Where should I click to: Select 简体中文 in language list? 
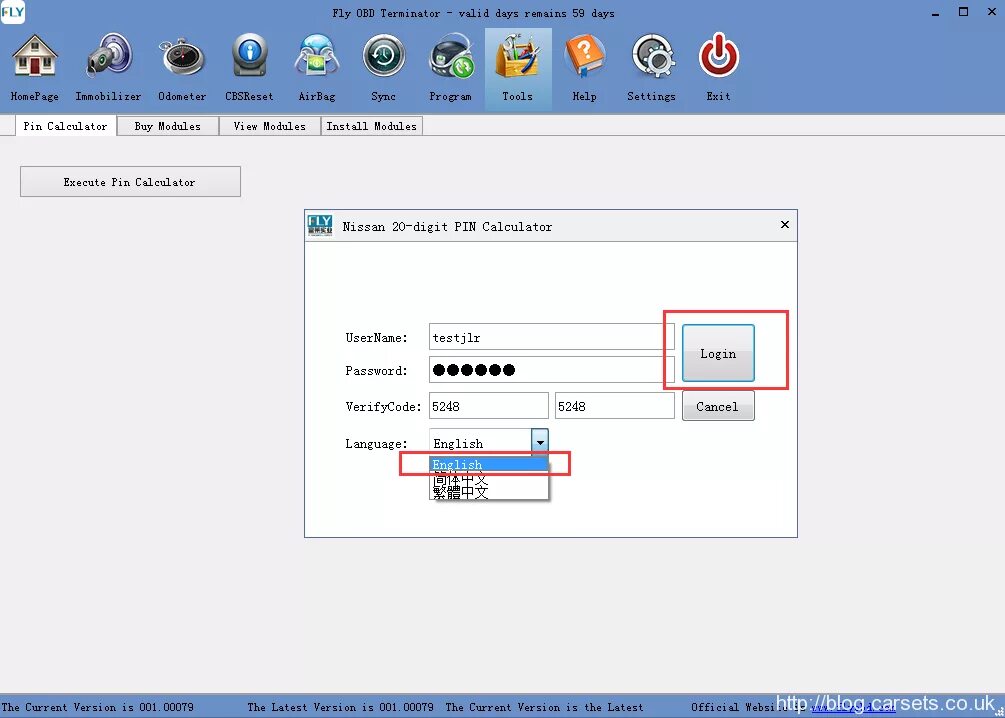click(x=488, y=479)
